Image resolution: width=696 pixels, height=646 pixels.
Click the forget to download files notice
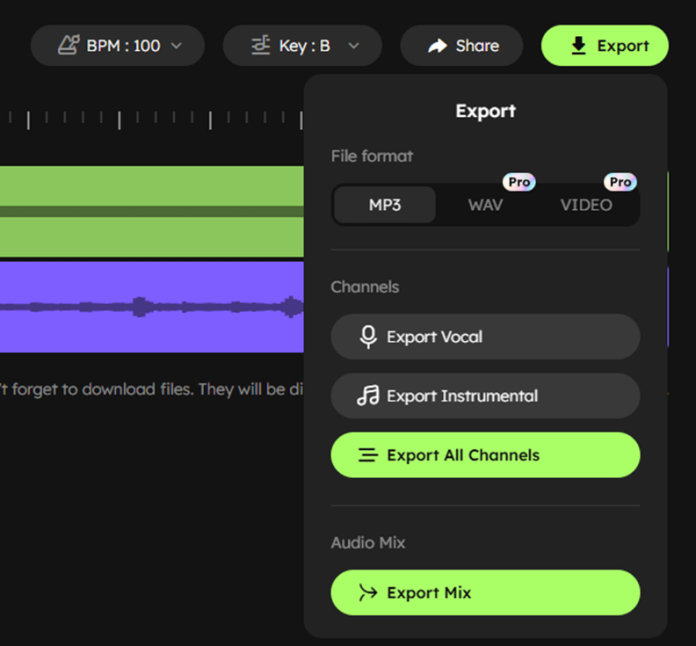pos(152,389)
